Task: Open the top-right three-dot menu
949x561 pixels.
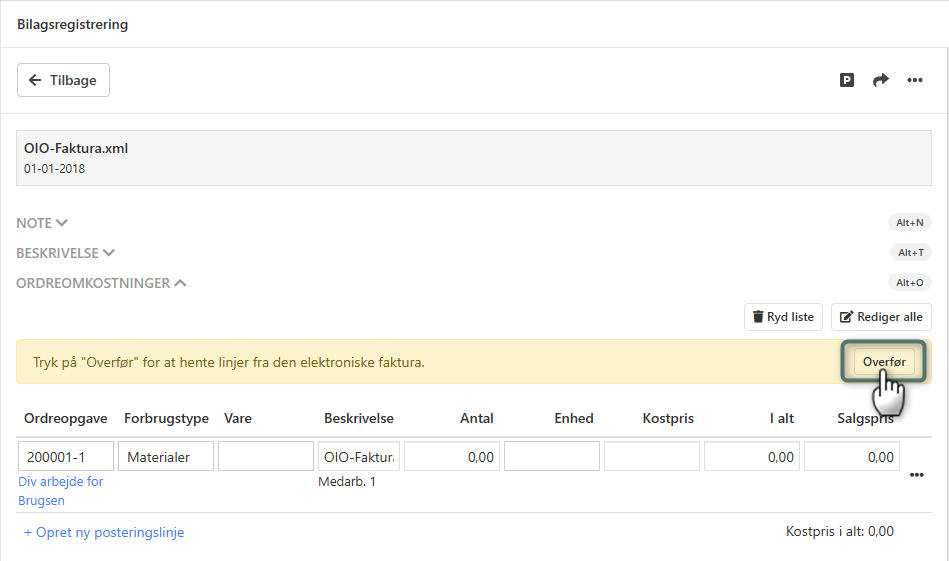Action: click(x=915, y=80)
